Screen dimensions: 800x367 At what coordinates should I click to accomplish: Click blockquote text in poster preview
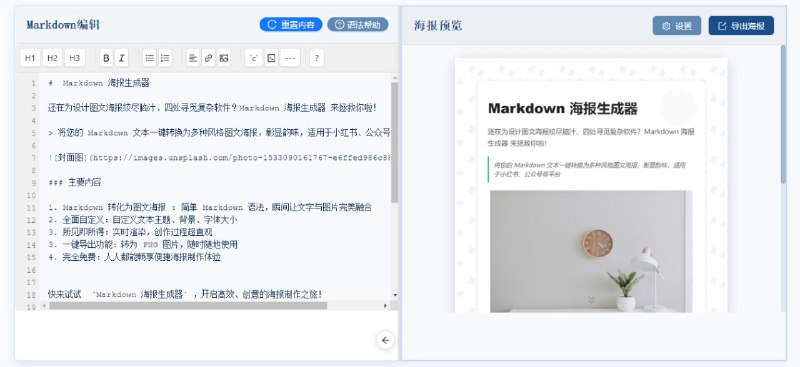589,169
